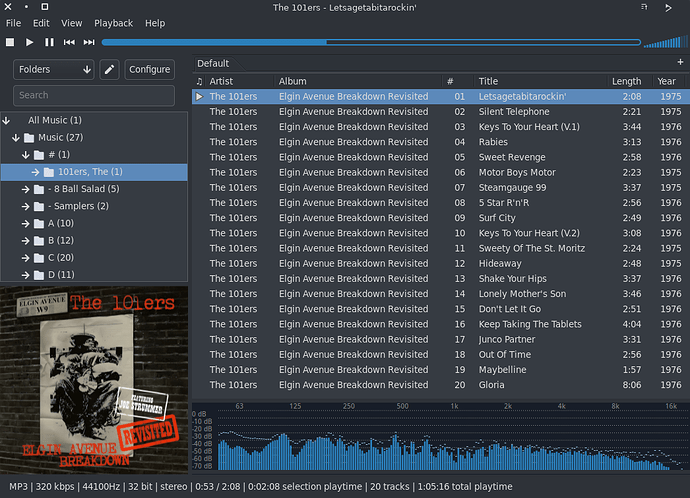
Task: Collapse the All Music tree node
Action: (6, 120)
